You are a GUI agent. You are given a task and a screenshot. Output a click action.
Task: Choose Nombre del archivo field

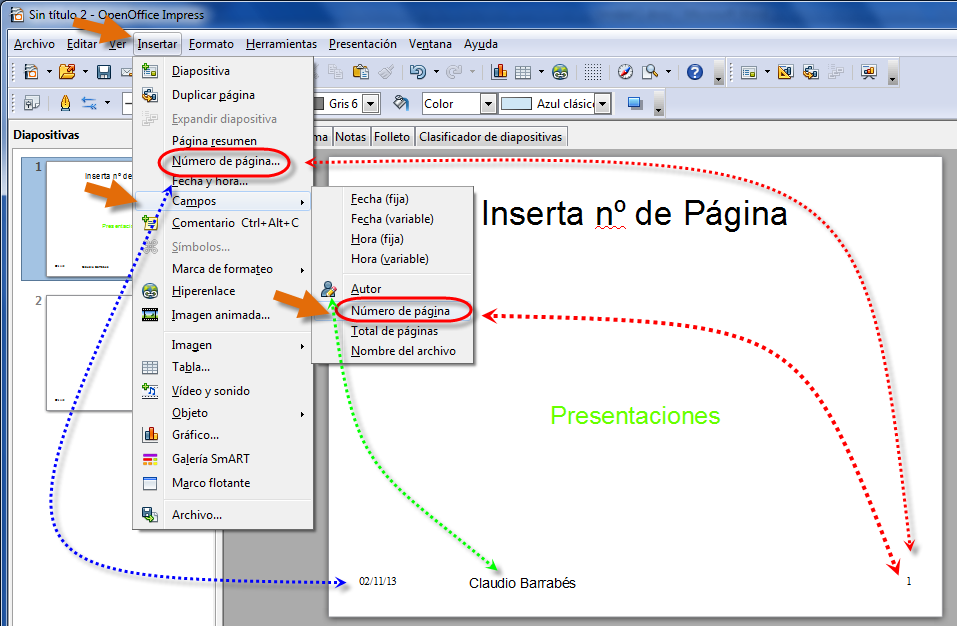[x=403, y=351]
